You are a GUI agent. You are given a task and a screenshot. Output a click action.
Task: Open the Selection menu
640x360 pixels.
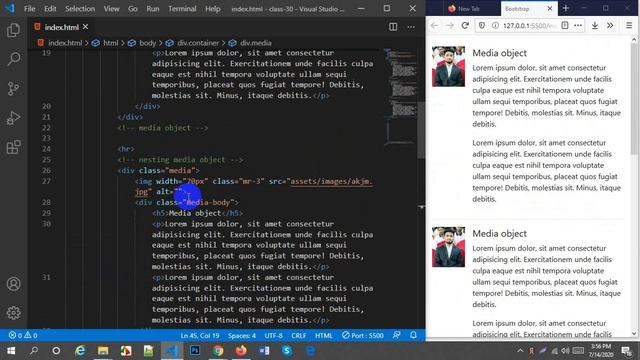(x=80, y=9)
